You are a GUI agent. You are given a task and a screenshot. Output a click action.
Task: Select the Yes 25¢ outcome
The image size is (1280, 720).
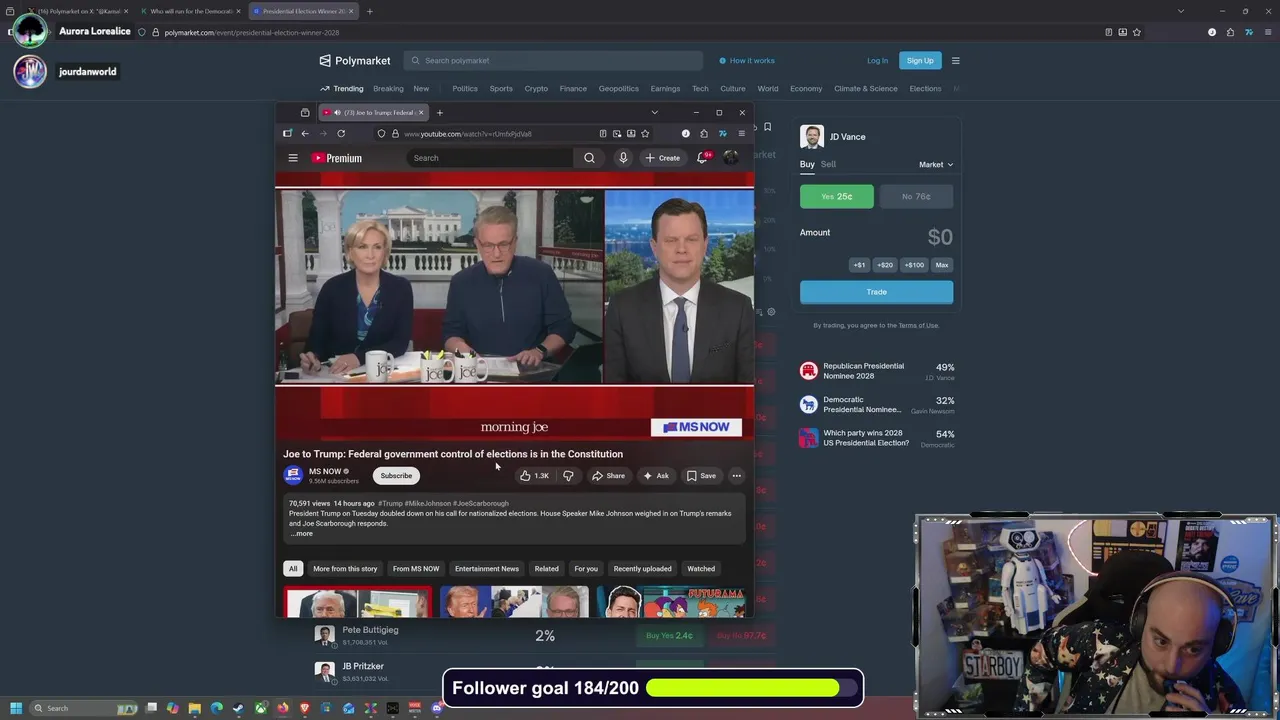[837, 196]
